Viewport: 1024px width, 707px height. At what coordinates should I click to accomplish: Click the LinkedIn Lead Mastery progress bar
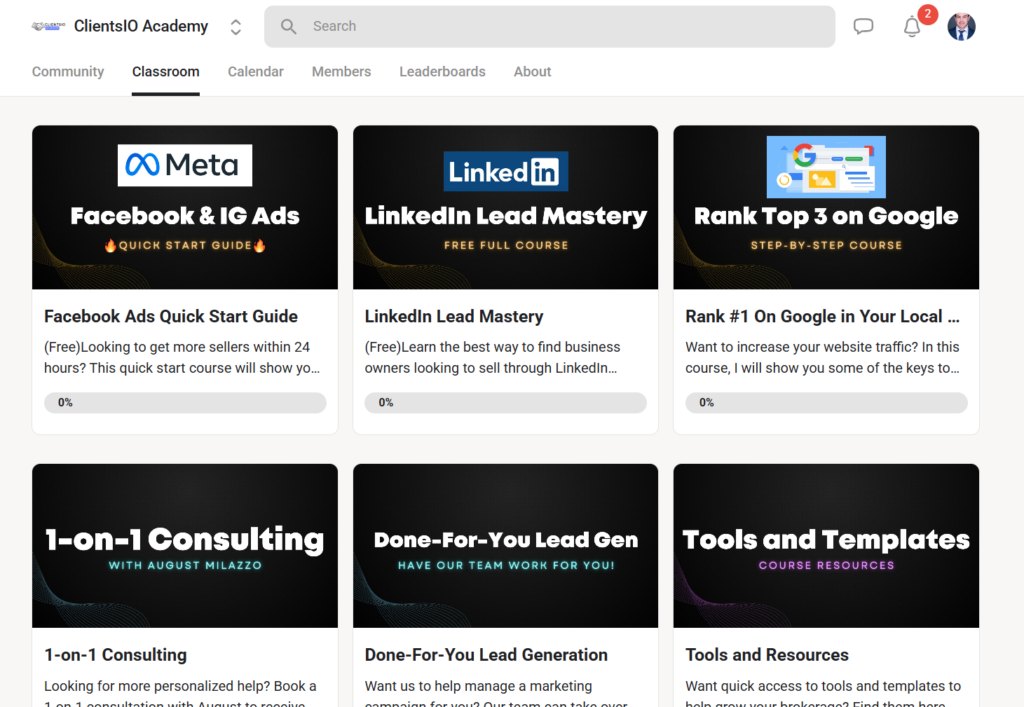505,403
